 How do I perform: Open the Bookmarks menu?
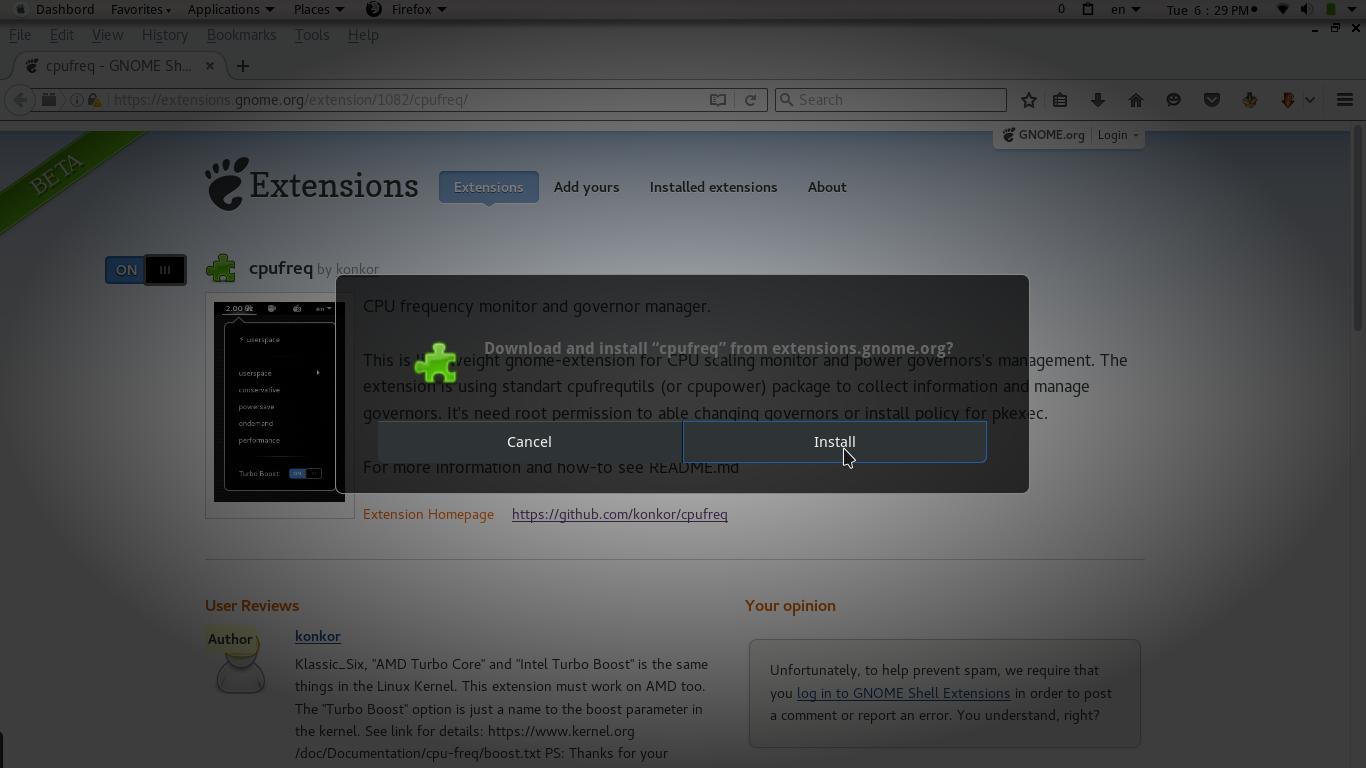point(241,35)
